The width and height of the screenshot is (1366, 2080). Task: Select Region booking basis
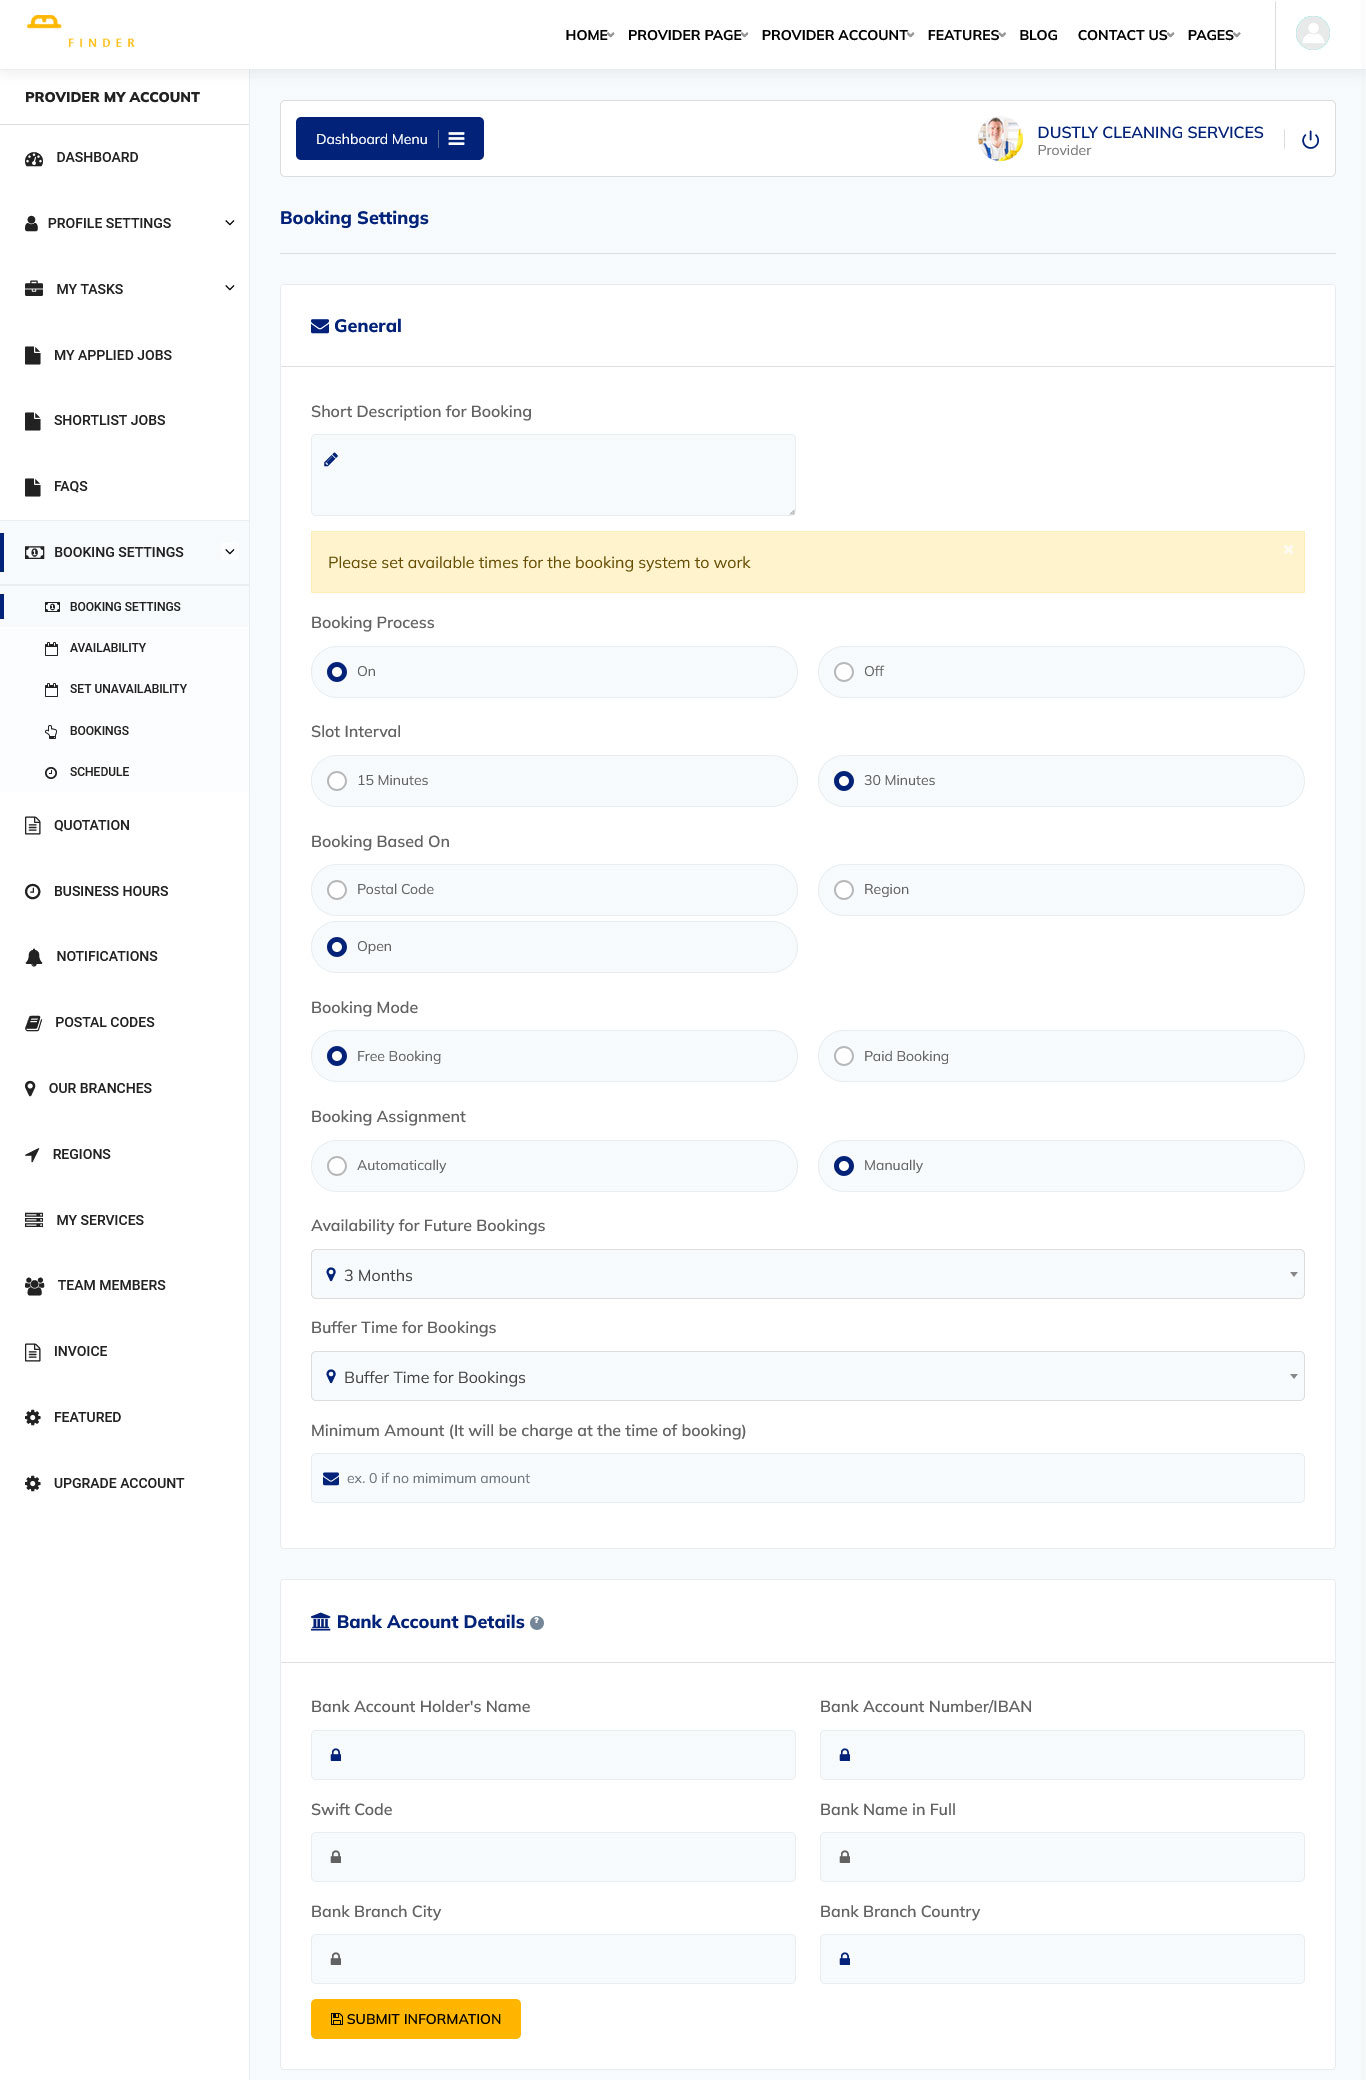pos(844,890)
